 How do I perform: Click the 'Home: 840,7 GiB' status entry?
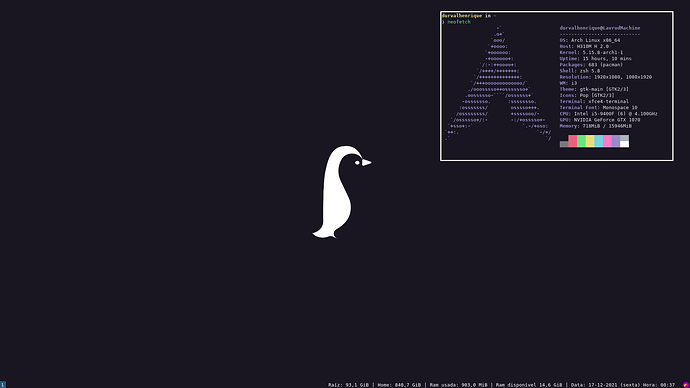click(399, 385)
